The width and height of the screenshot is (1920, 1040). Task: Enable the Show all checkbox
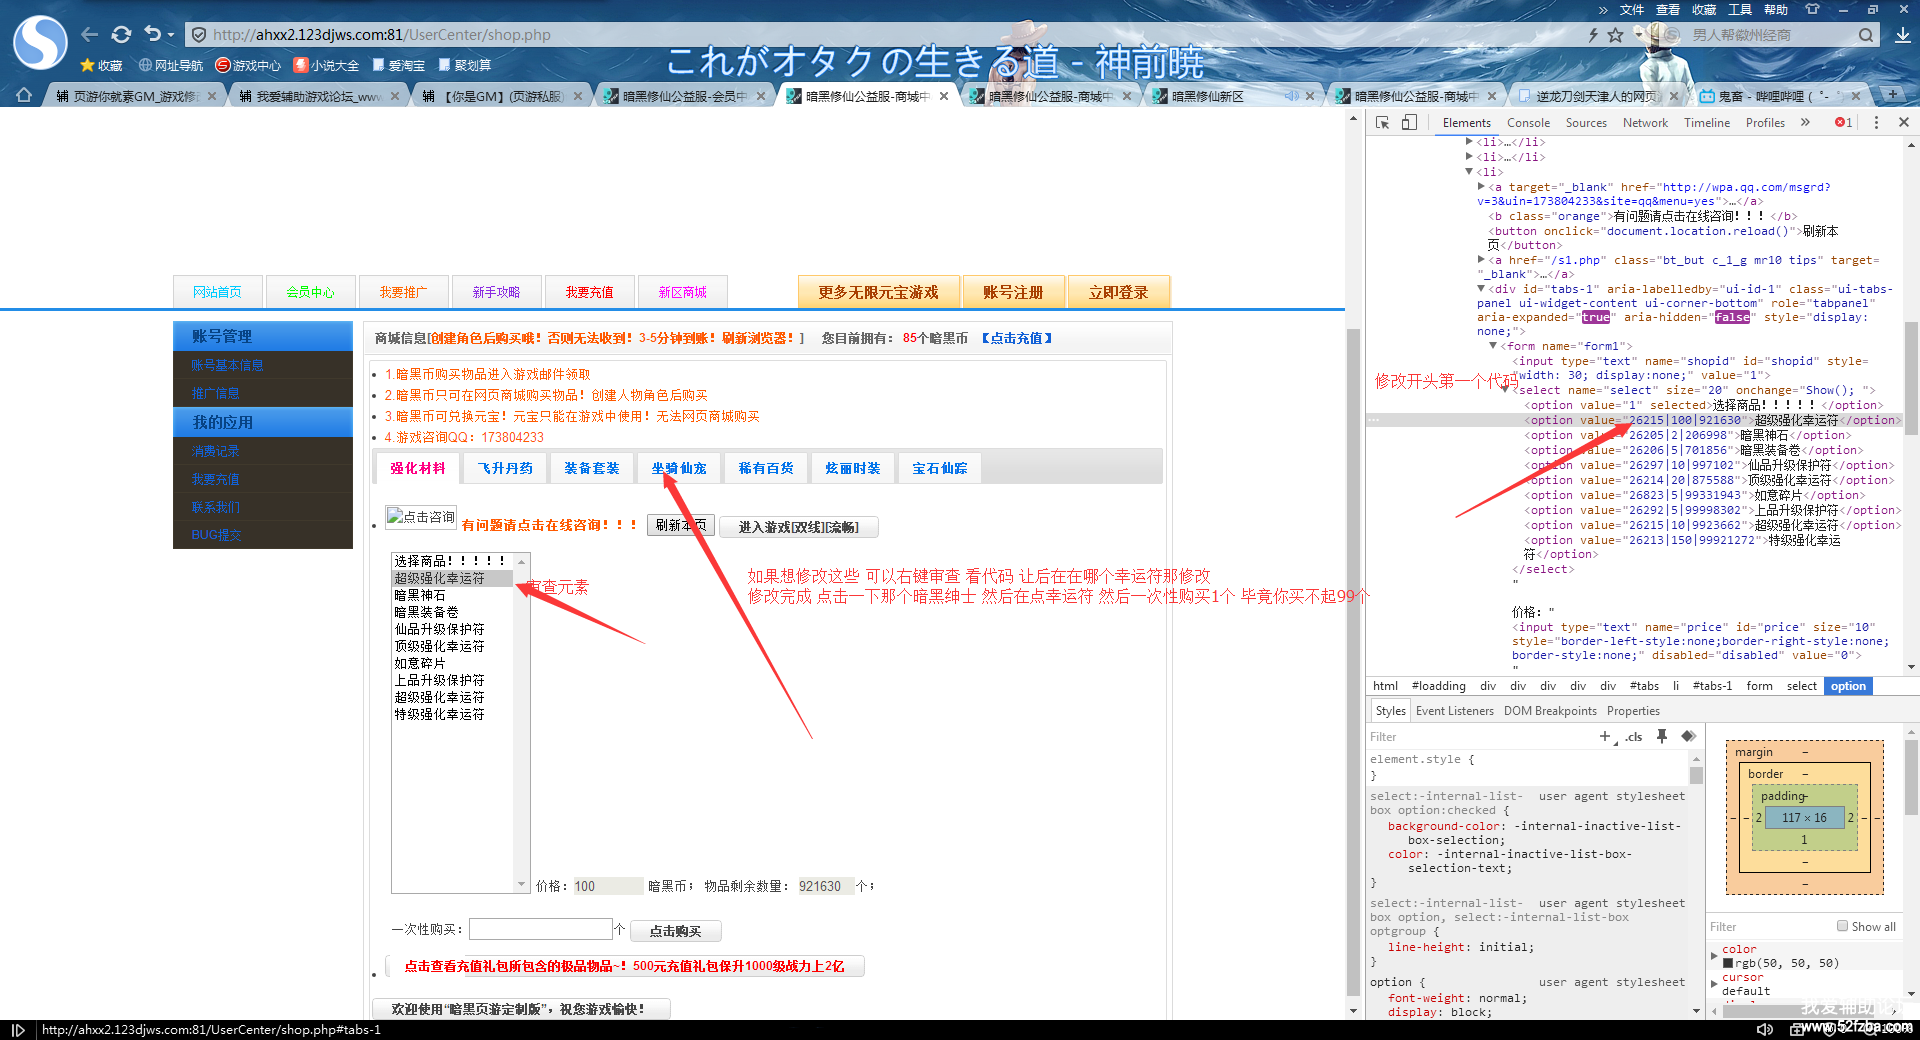pos(1842,926)
